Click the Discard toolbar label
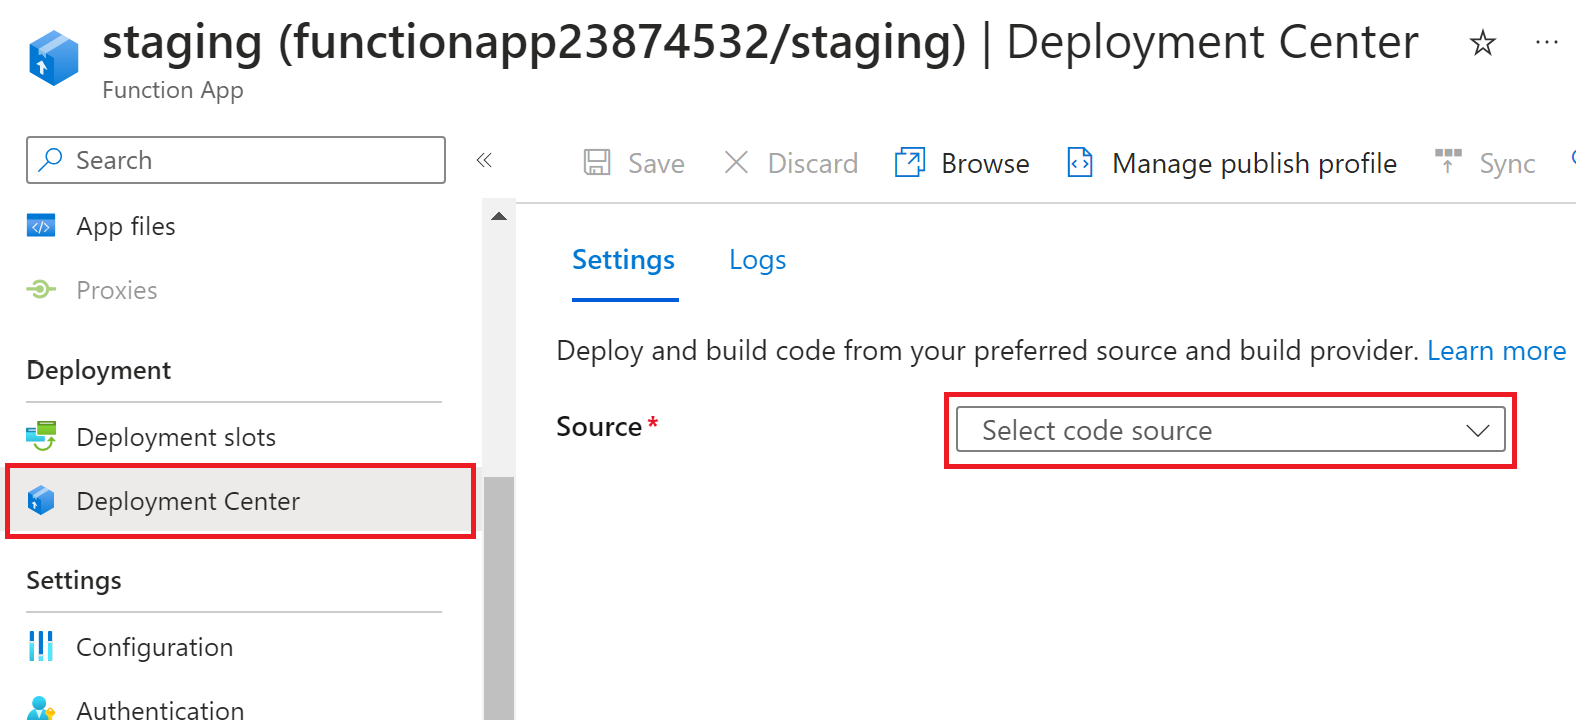 (812, 163)
